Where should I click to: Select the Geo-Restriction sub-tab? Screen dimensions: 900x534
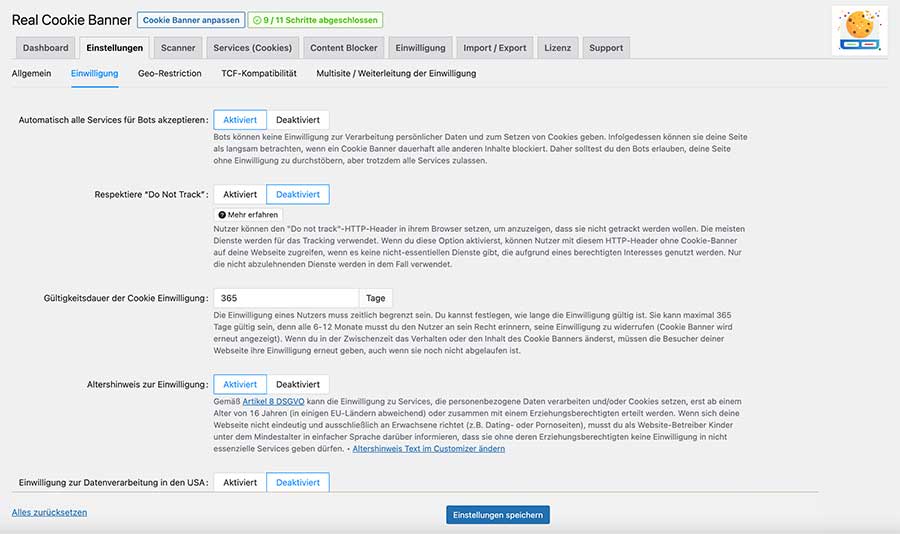pyautogui.click(x=169, y=73)
